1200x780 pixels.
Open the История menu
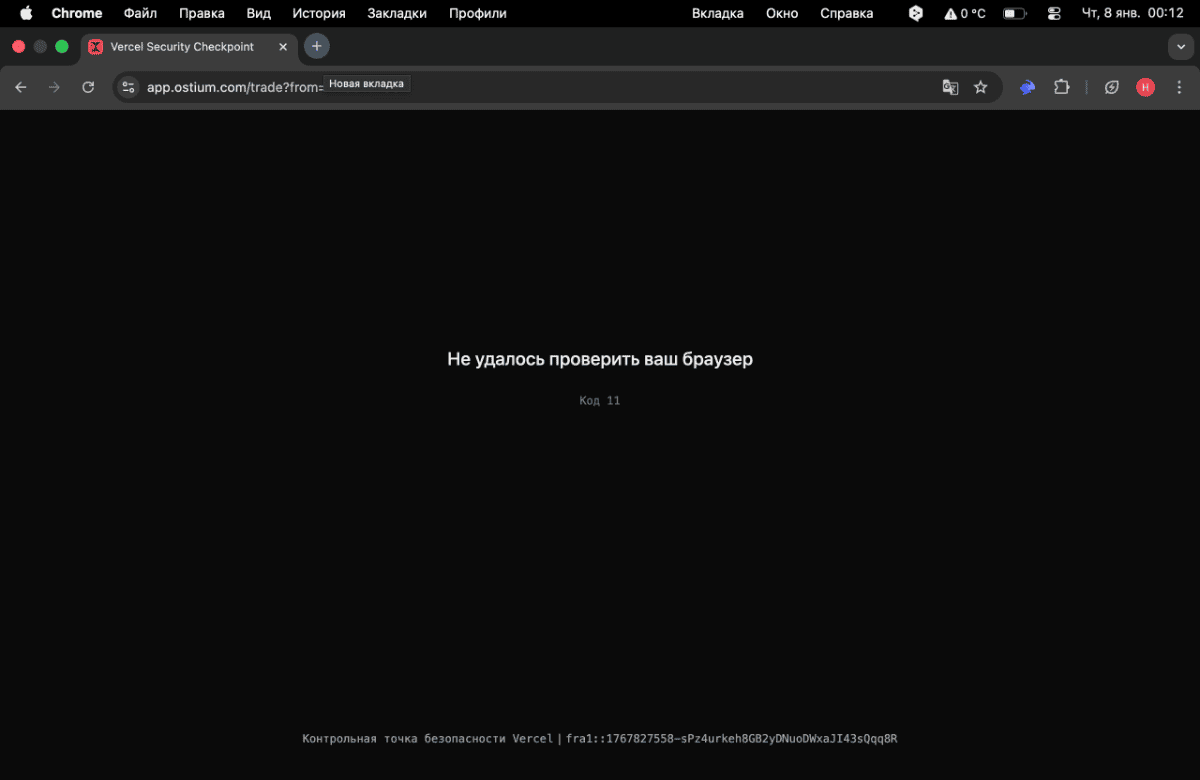(x=319, y=13)
